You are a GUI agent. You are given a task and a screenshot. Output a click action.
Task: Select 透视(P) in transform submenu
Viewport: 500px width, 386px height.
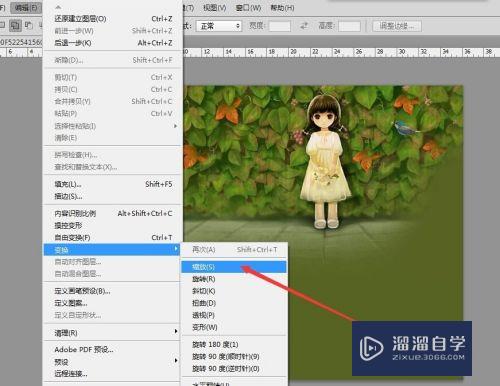pyautogui.click(x=234, y=315)
